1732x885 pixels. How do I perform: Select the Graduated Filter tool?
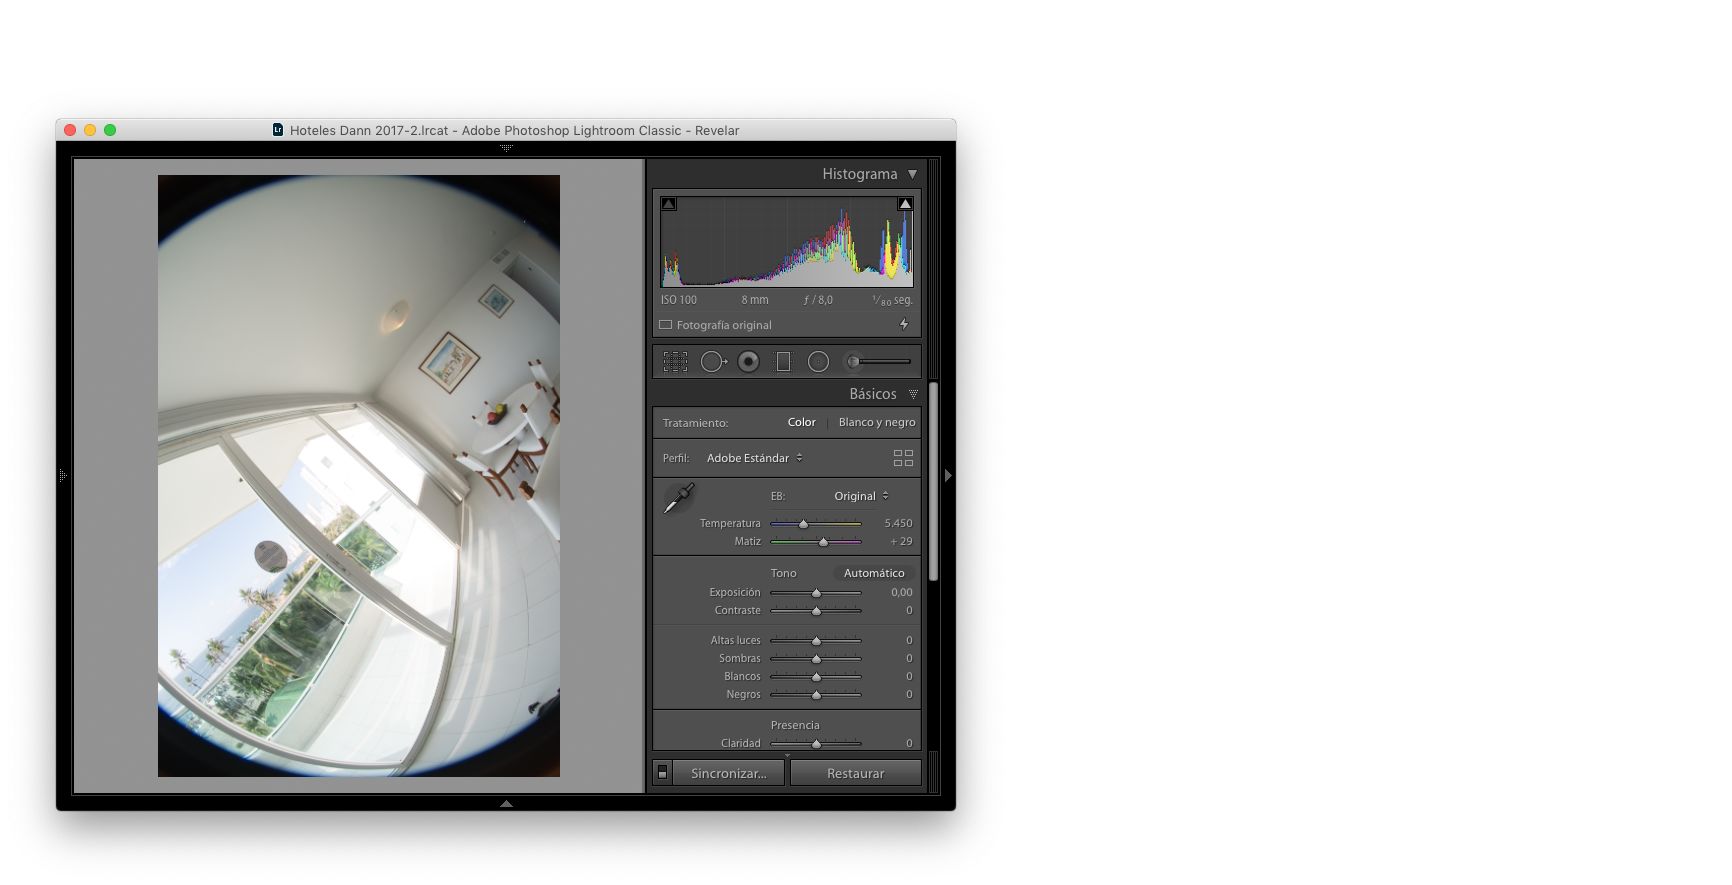(x=783, y=362)
